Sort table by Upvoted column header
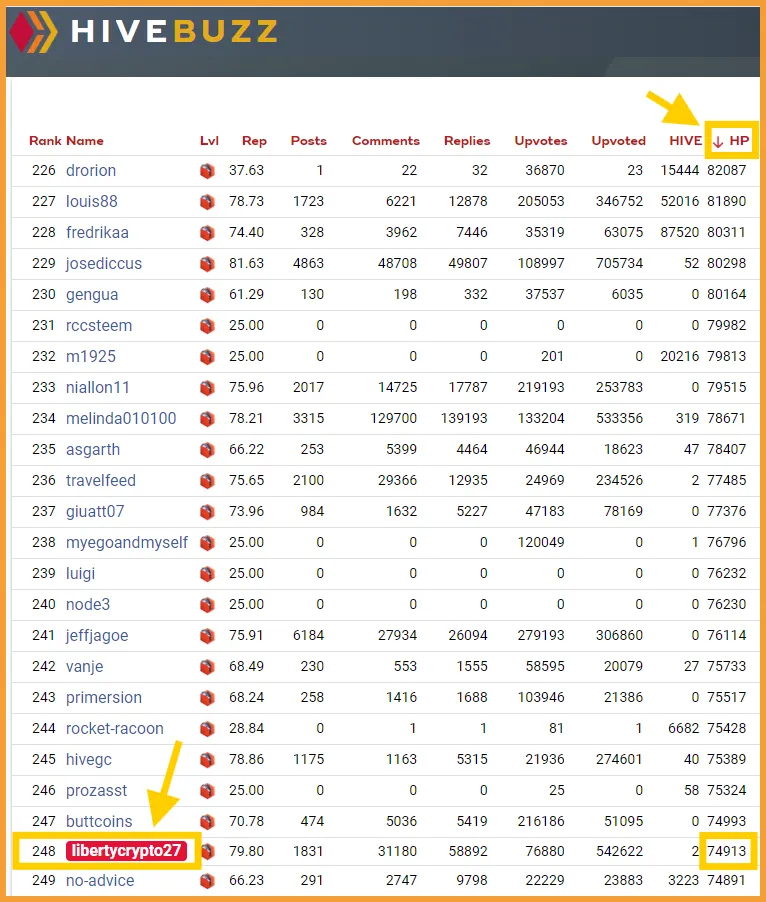The height and width of the screenshot is (902, 766). (619, 141)
